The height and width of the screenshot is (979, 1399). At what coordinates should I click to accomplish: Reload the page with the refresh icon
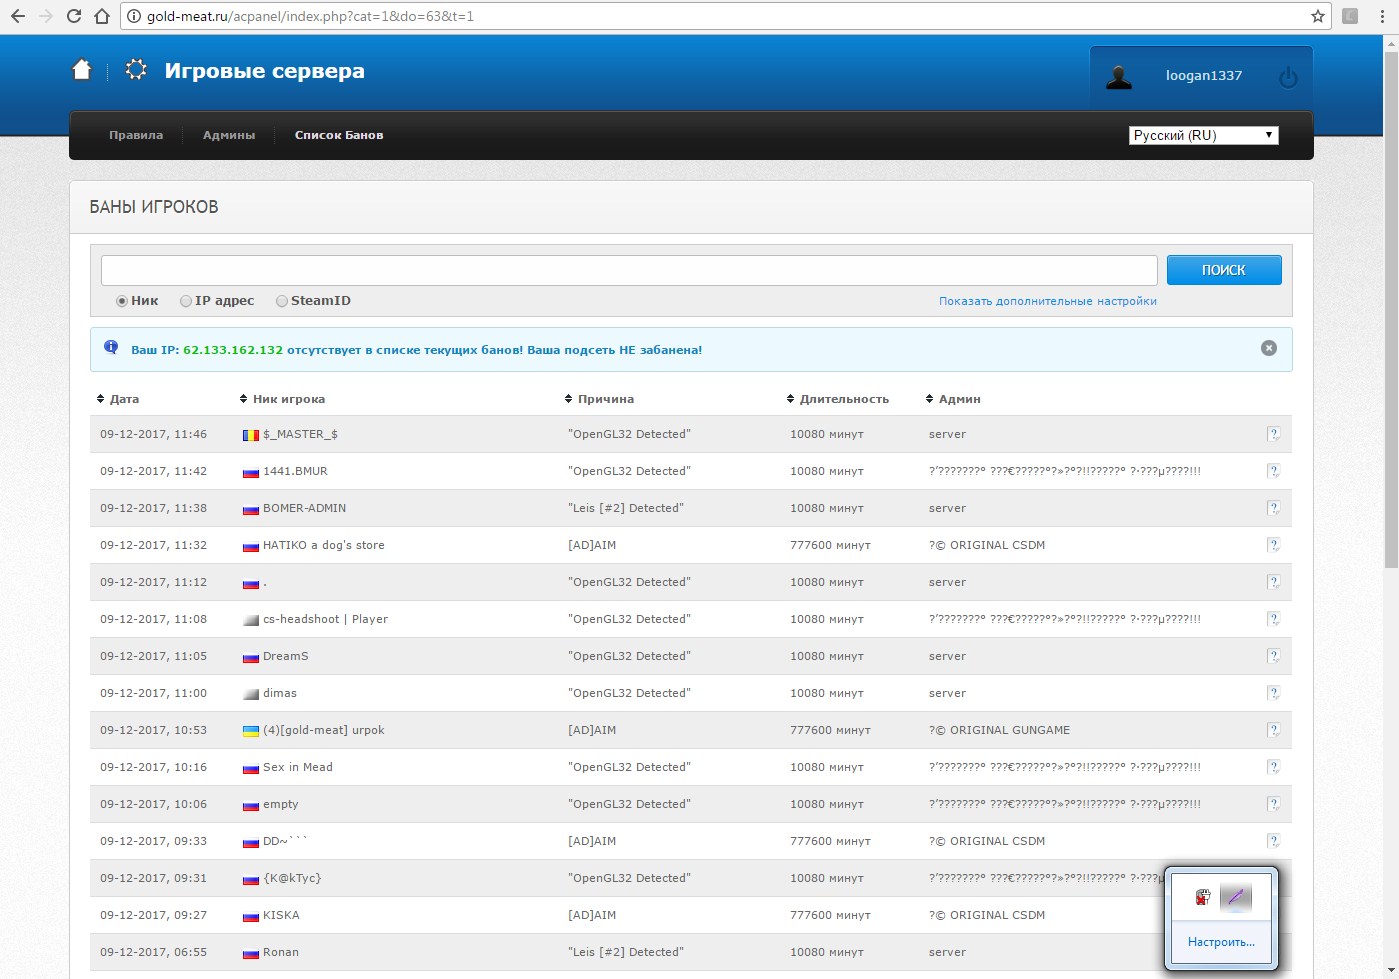pyautogui.click(x=73, y=16)
